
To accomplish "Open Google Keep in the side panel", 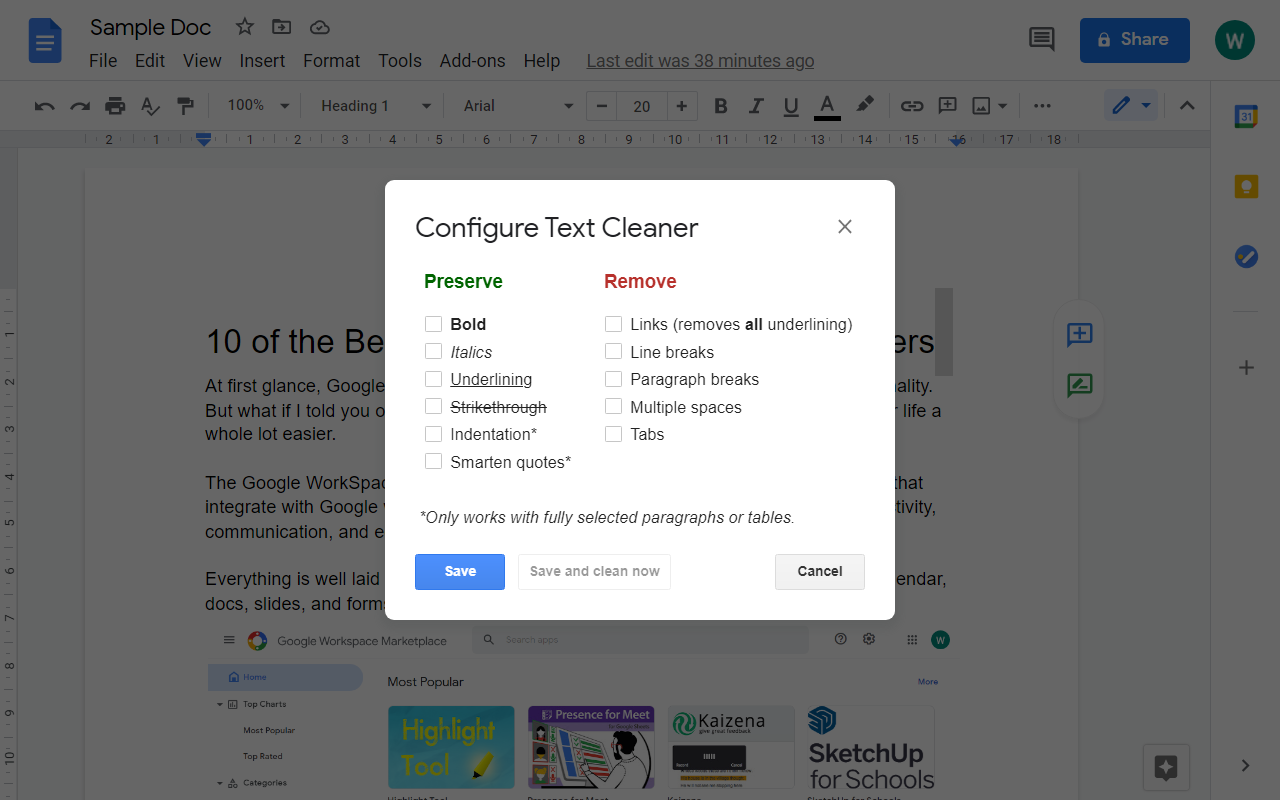I will [x=1246, y=187].
